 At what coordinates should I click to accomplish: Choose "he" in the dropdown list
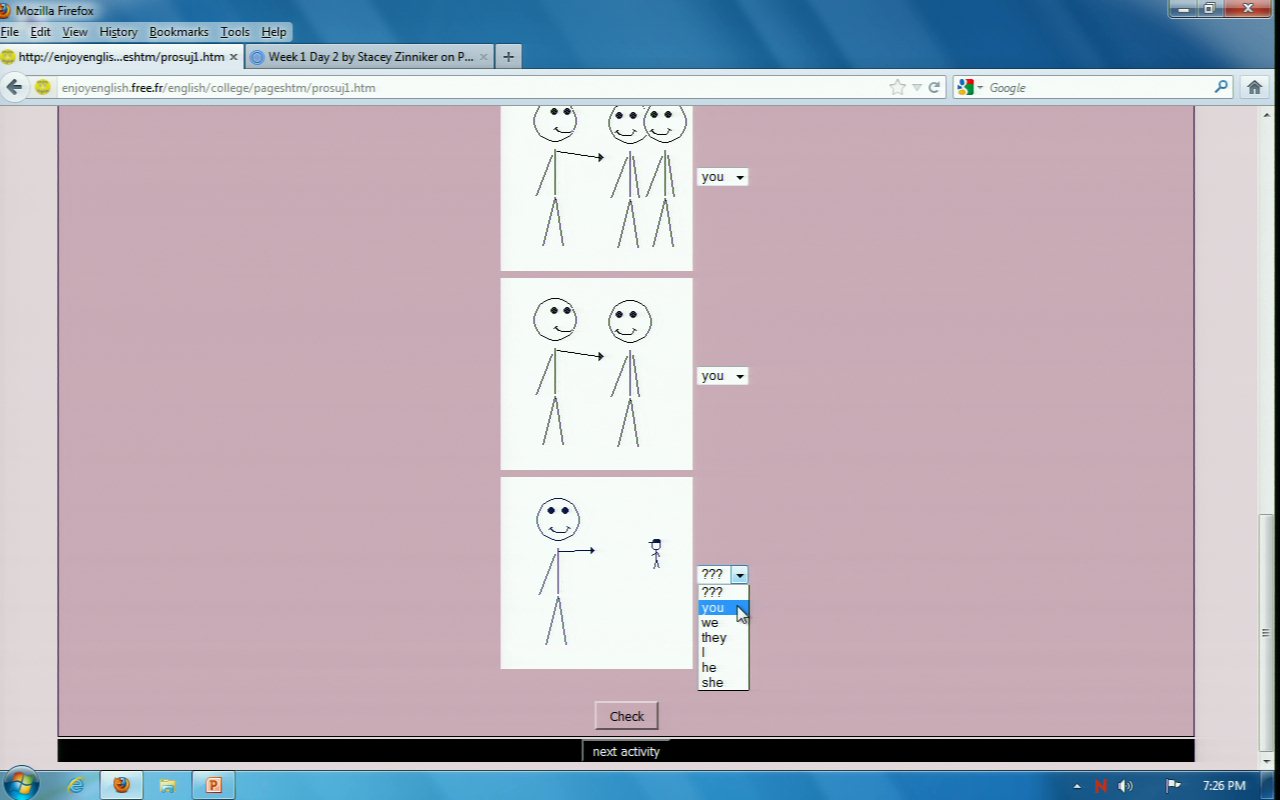[x=709, y=668]
